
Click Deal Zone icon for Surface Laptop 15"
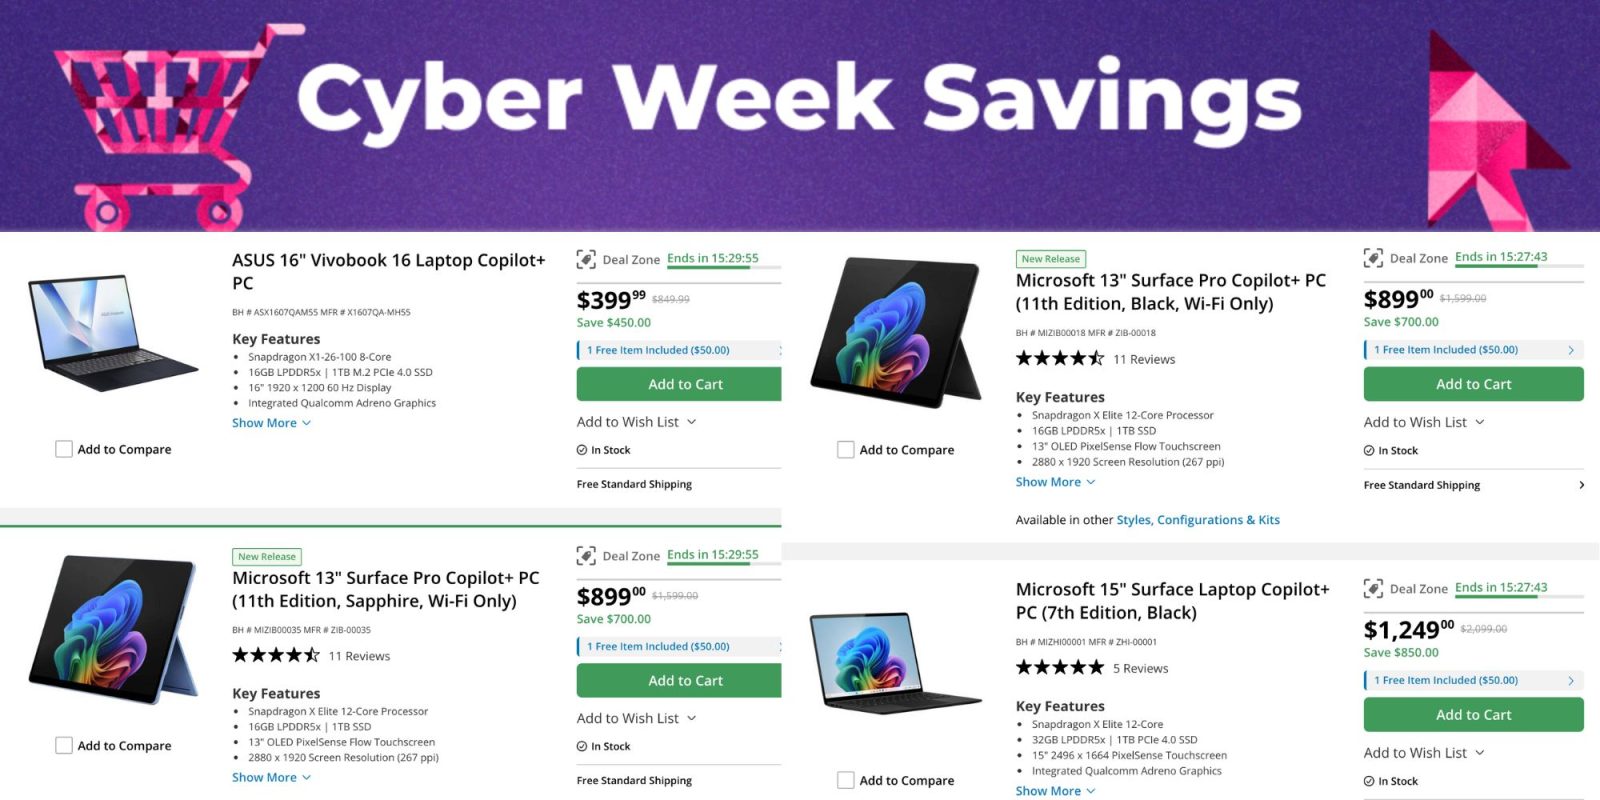pos(1373,589)
